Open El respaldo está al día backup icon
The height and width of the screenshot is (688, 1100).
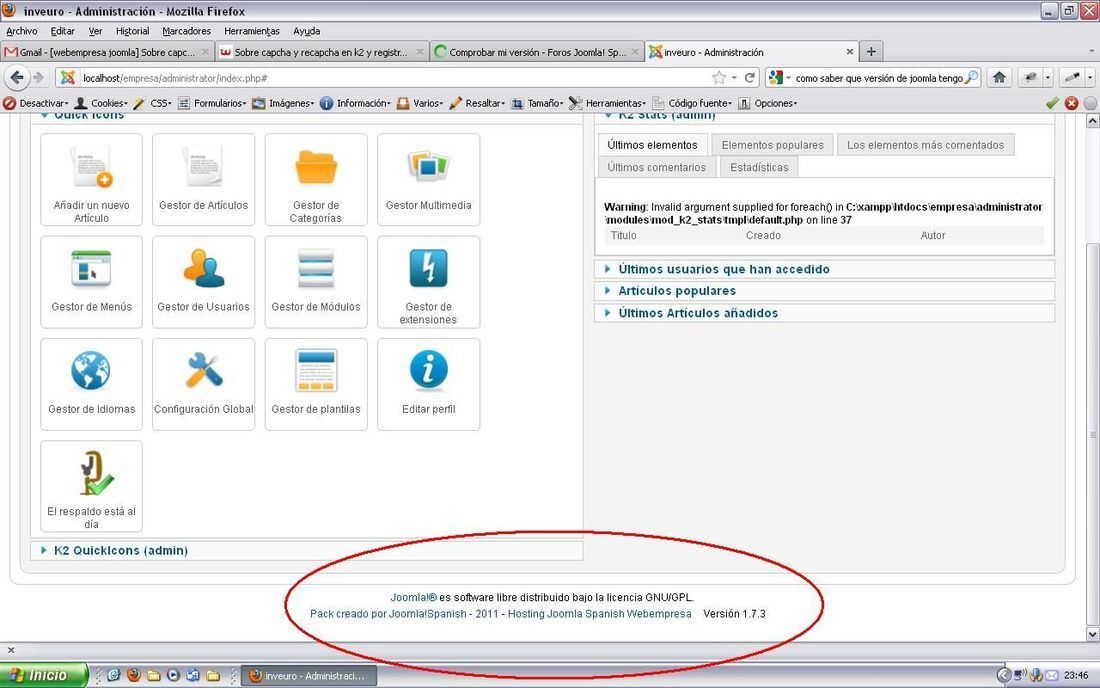(x=91, y=486)
